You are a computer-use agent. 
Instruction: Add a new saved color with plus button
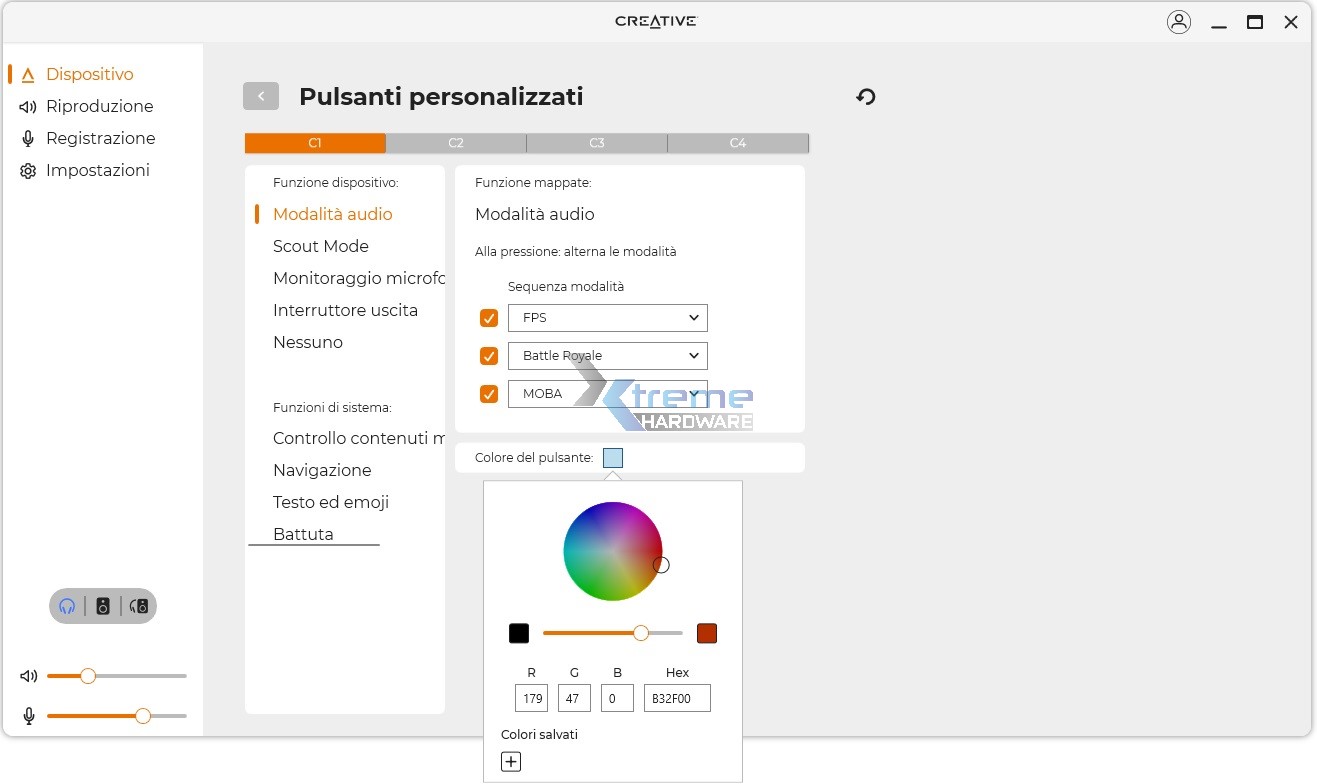511,761
